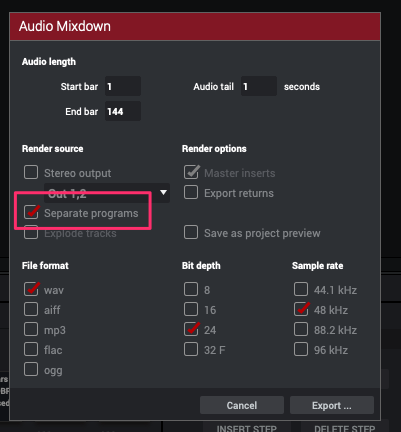
Task: Open the Out 1,2 output dropdown
Action: tap(107, 193)
